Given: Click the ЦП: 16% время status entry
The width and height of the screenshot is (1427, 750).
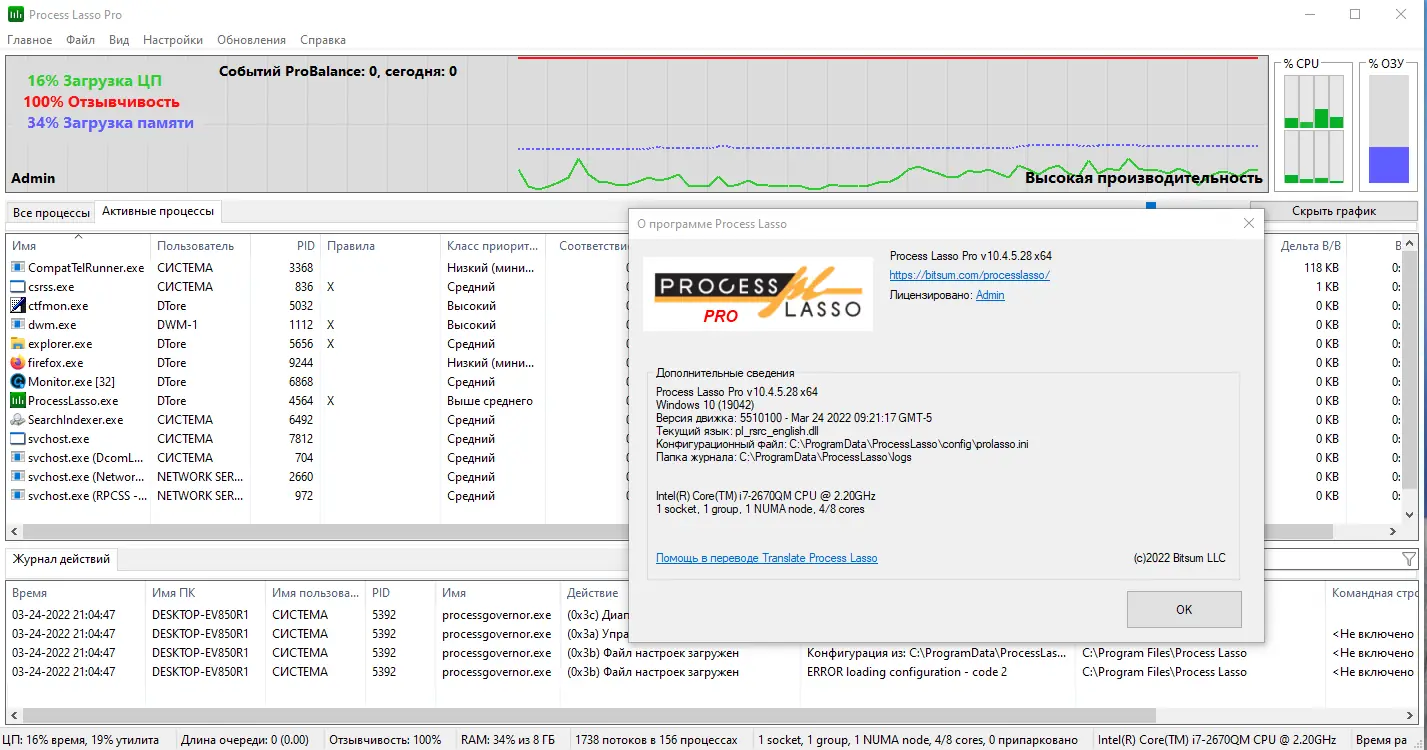Looking at the screenshot, I should 81,740.
